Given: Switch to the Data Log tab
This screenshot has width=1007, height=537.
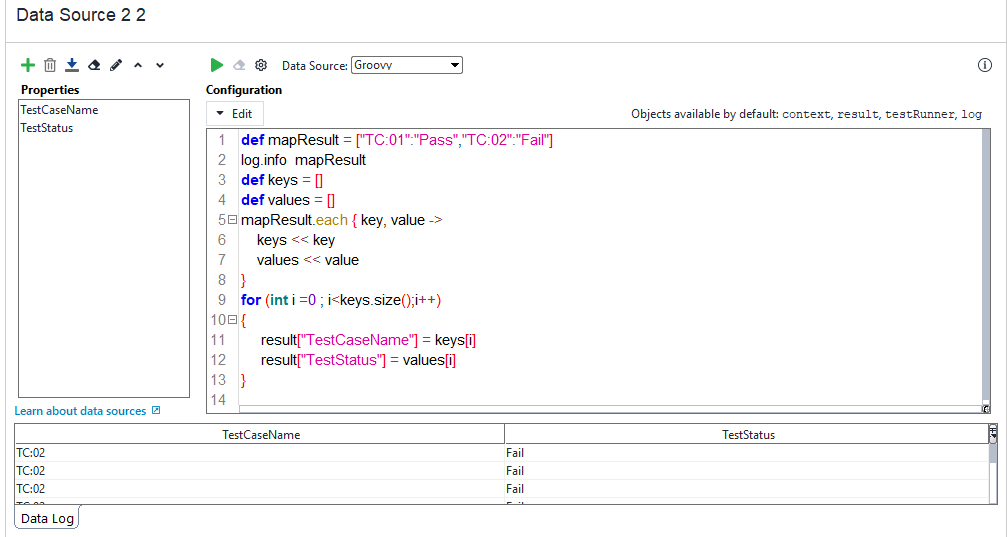Looking at the screenshot, I should pos(47,519).
